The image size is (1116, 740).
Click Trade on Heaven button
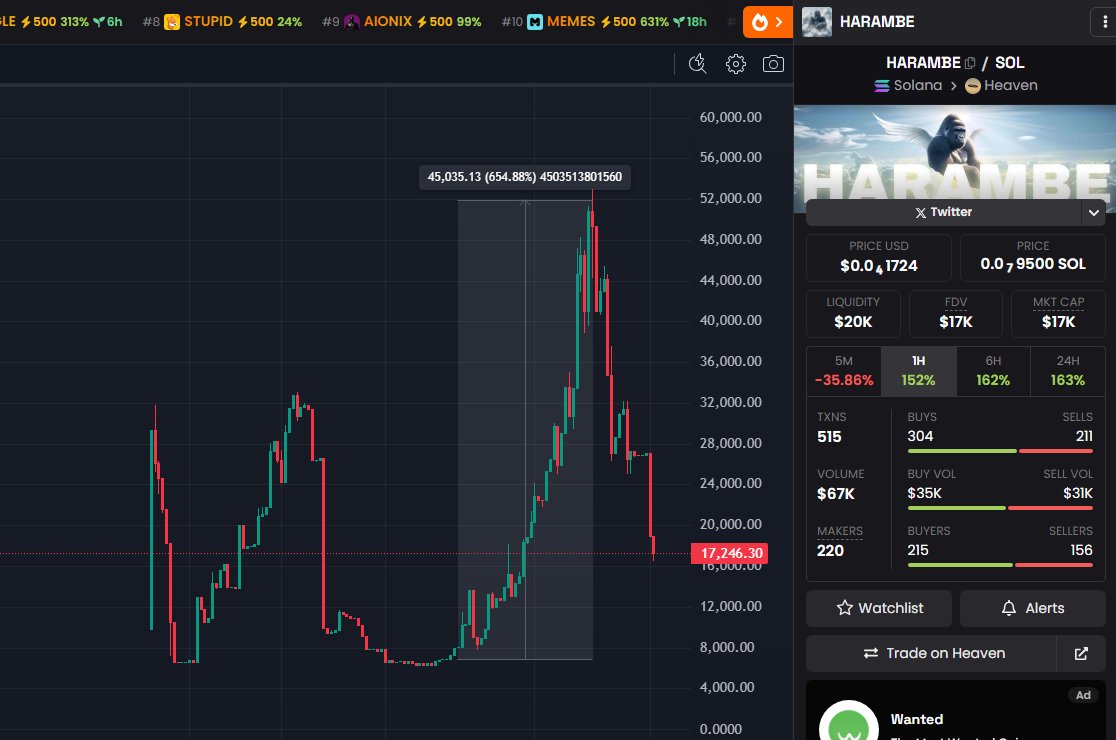(932, 653)
